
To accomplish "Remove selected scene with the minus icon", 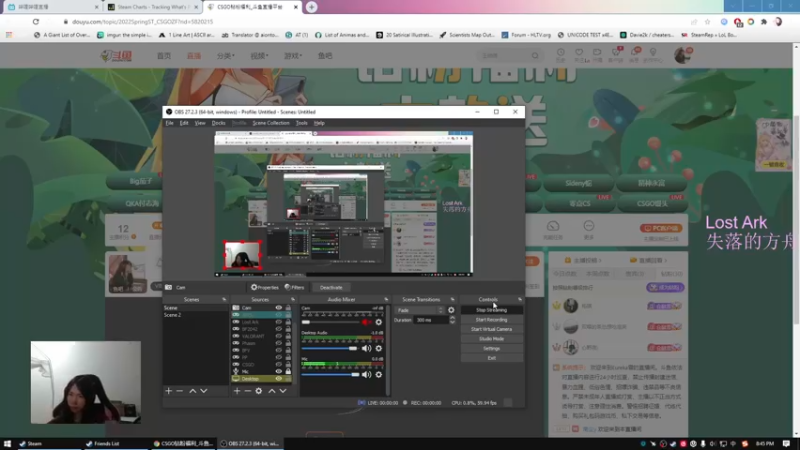I will pos(180,391).
